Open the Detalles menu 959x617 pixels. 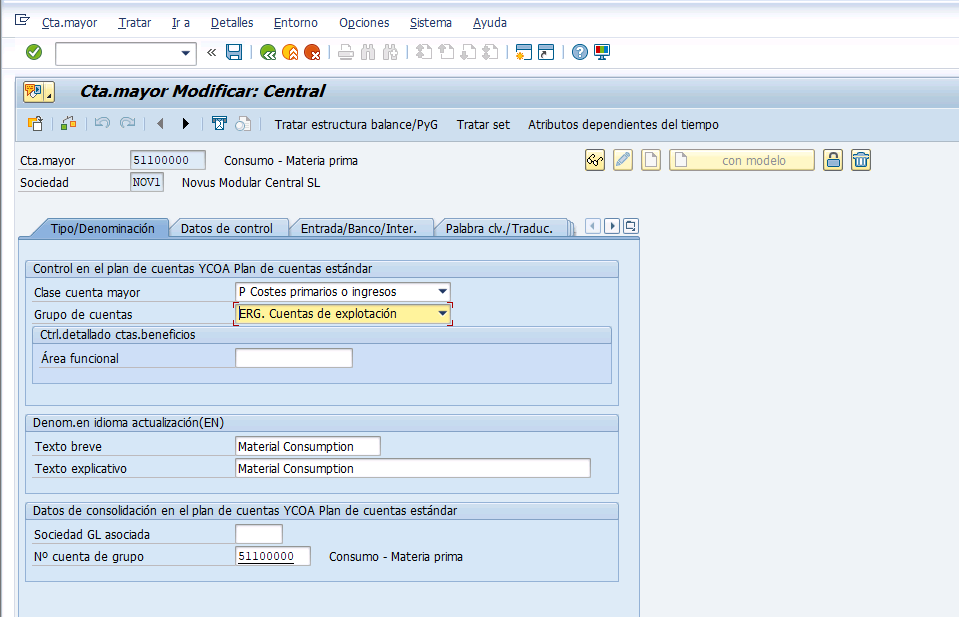232,23
